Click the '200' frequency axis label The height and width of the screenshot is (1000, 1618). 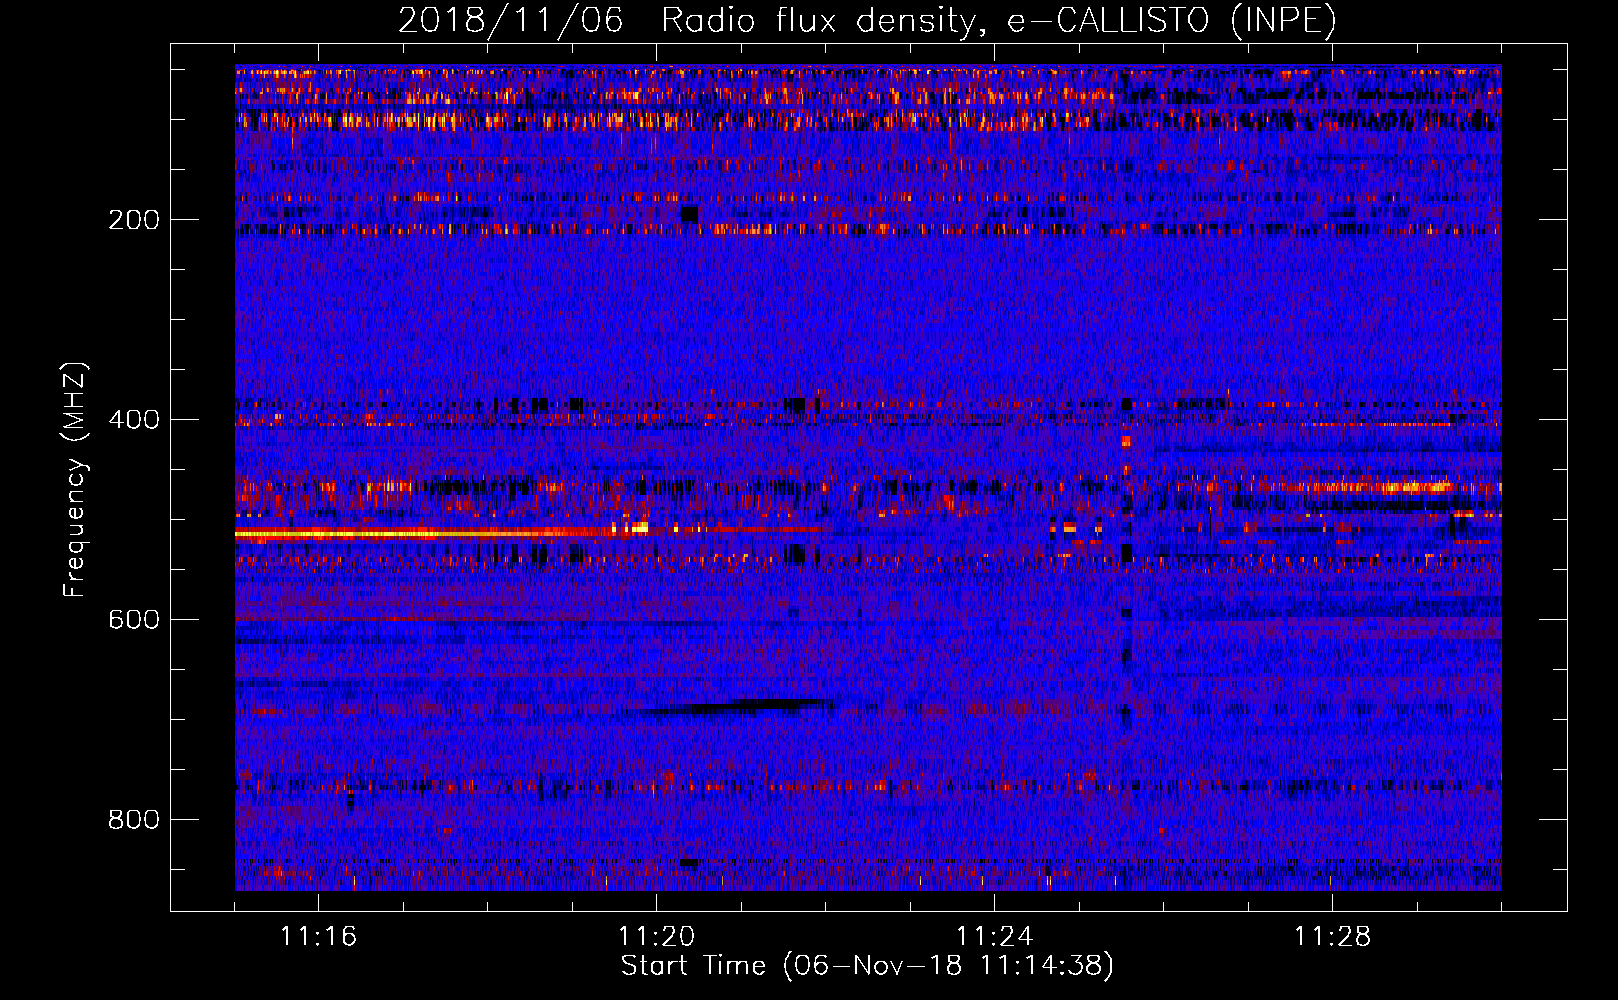134,220
